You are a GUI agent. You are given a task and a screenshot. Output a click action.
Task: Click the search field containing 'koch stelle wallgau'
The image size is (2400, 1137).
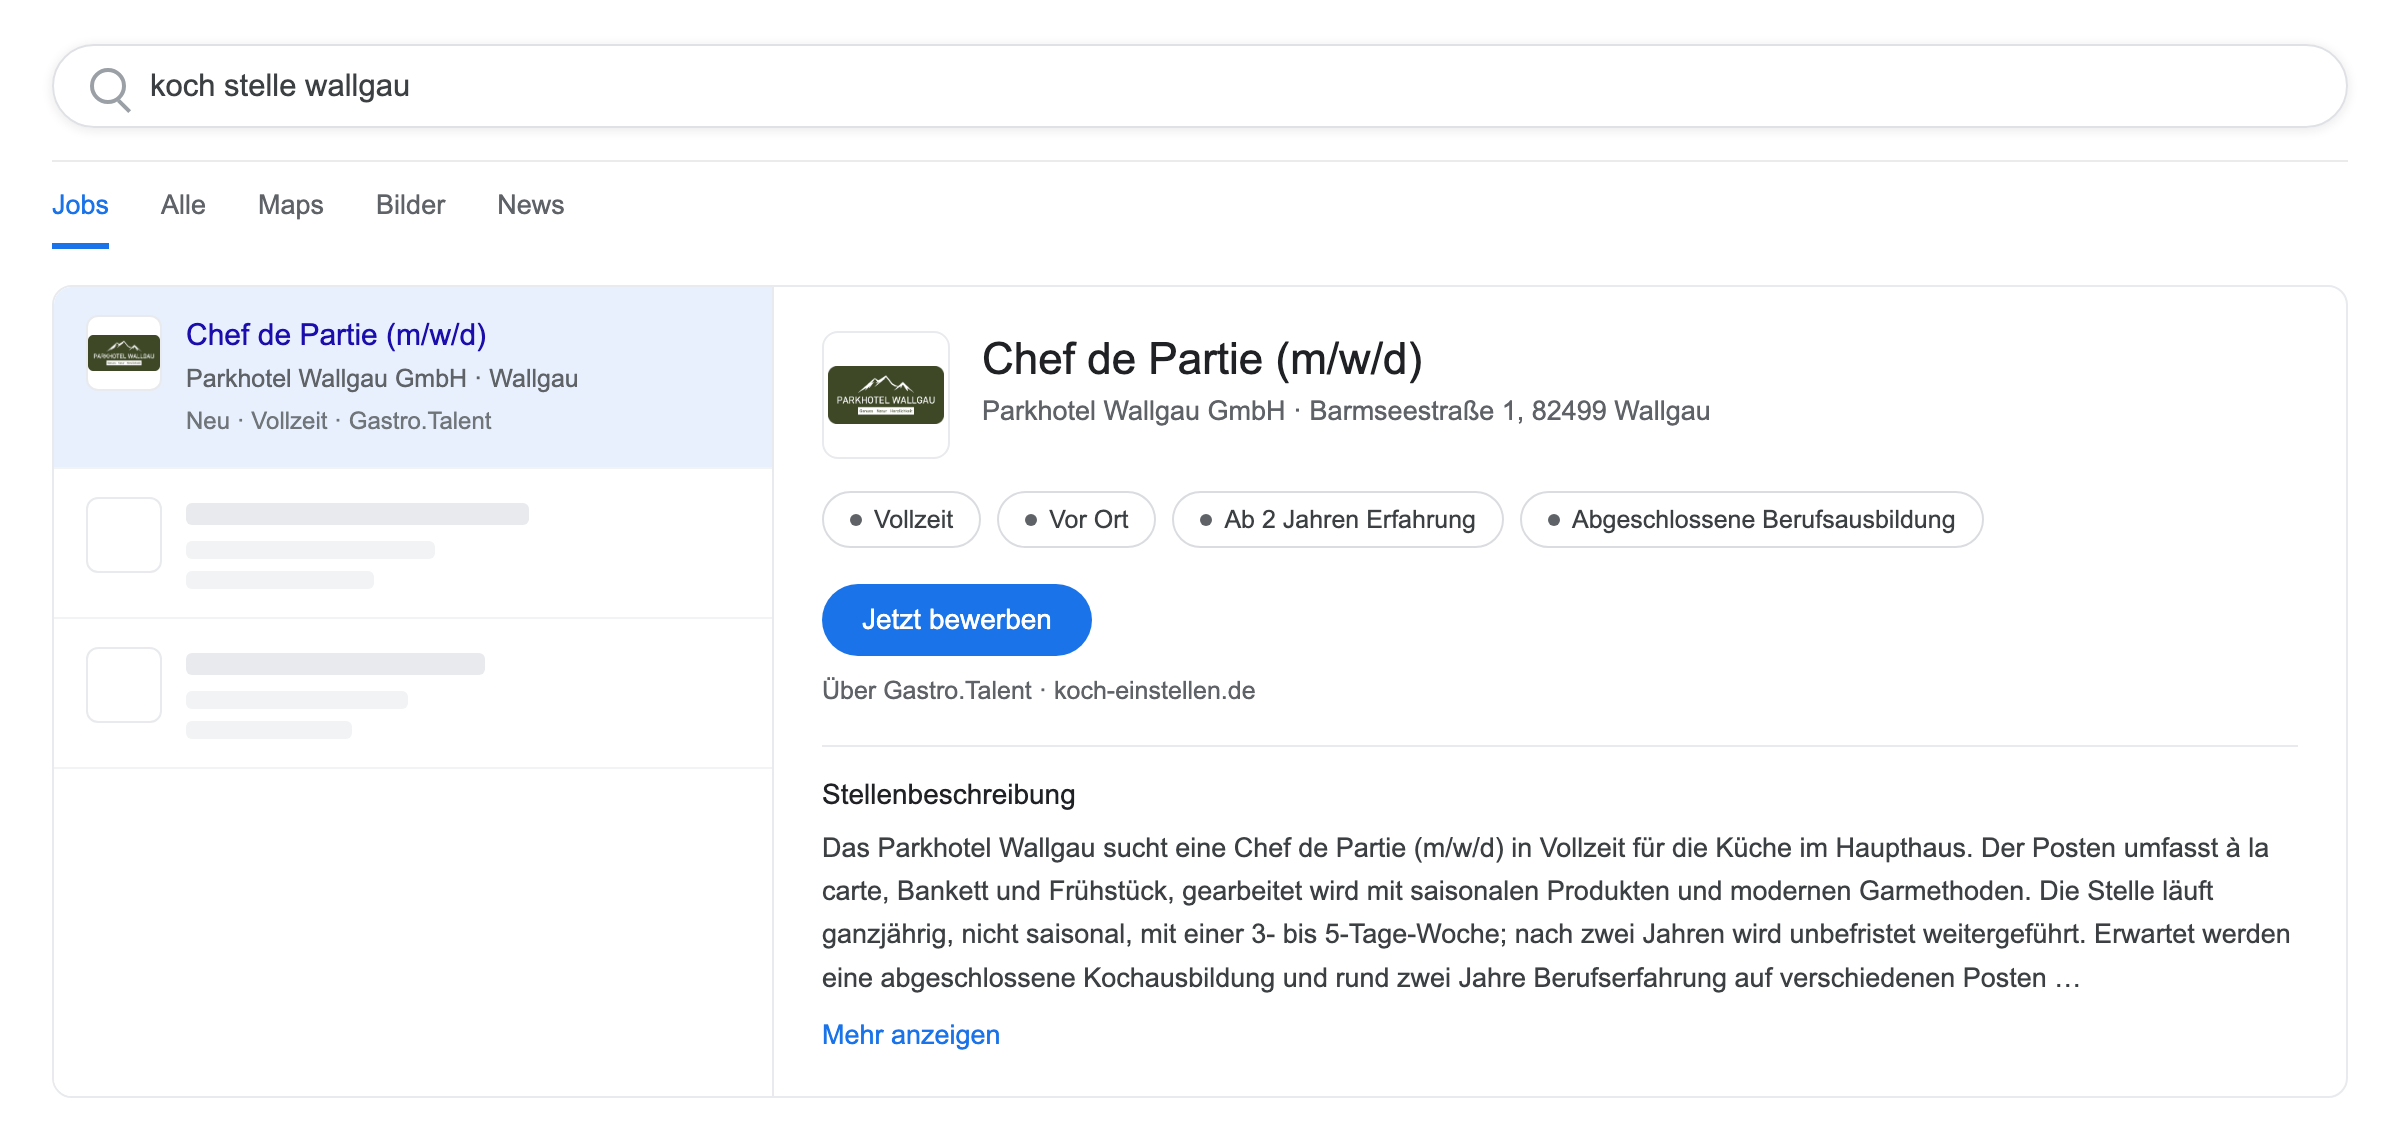(1200, 86)
